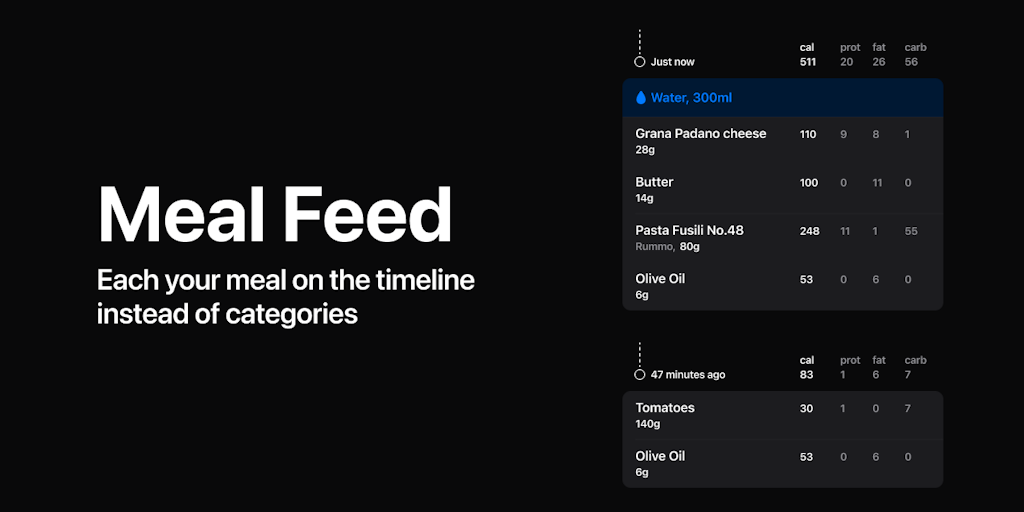Image resolution: width=1024 pixels, height=512 pixels.
Task: Click the fat column header of first meal
Action: click(879, 47)
